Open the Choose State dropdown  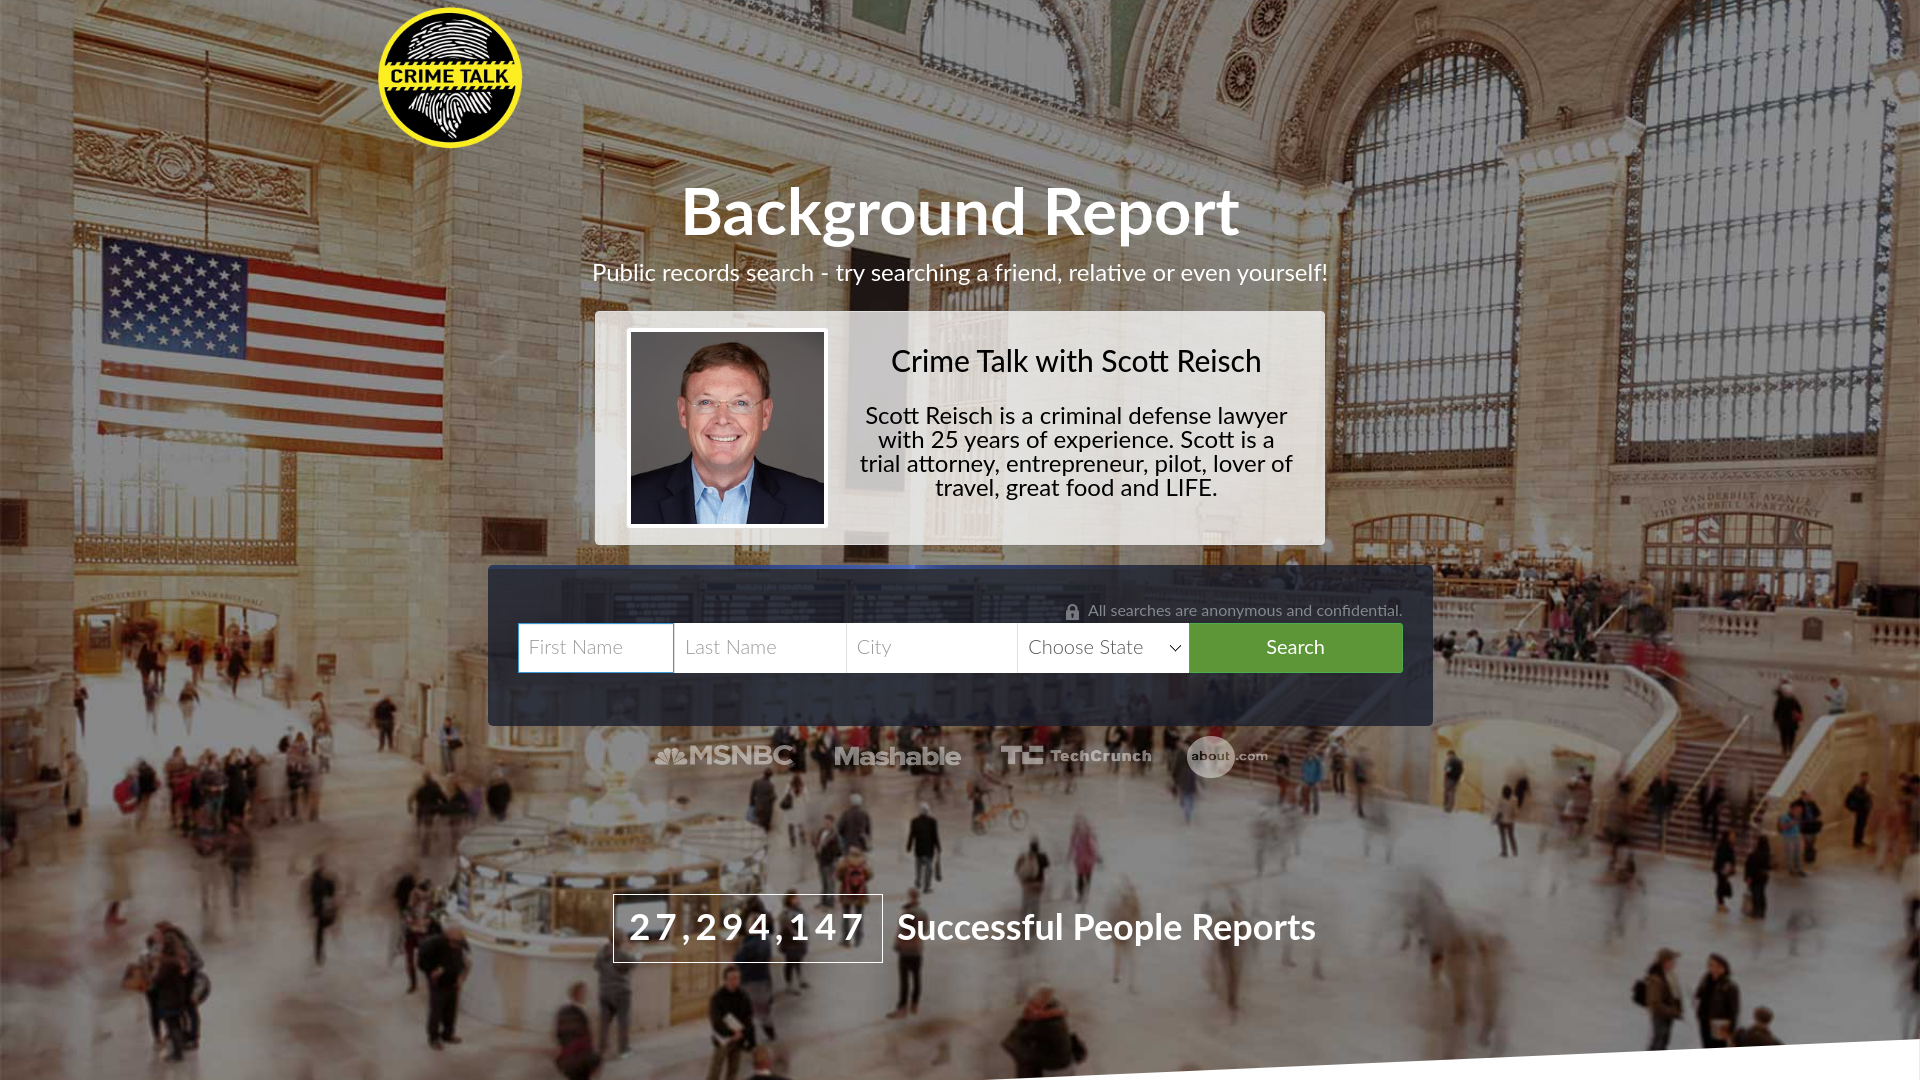coord(1103,648)
